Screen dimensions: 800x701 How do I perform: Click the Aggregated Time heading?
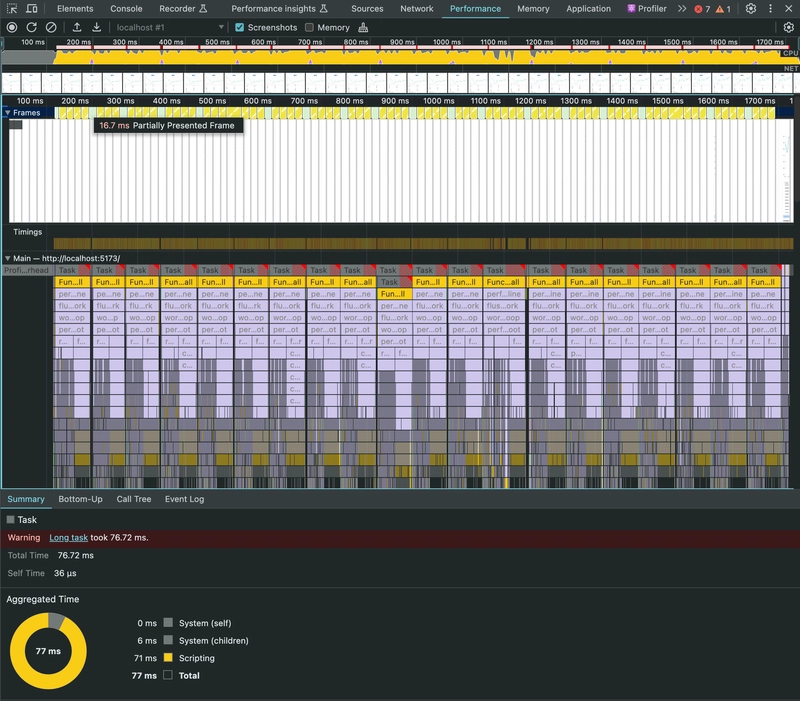(43, 599)
